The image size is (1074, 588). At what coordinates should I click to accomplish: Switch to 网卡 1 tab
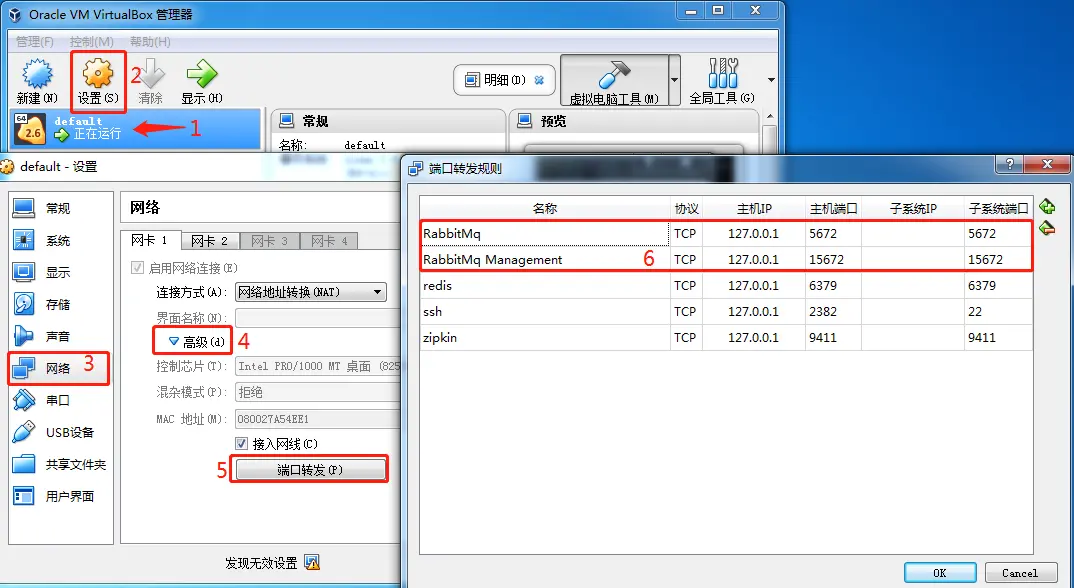151,240
